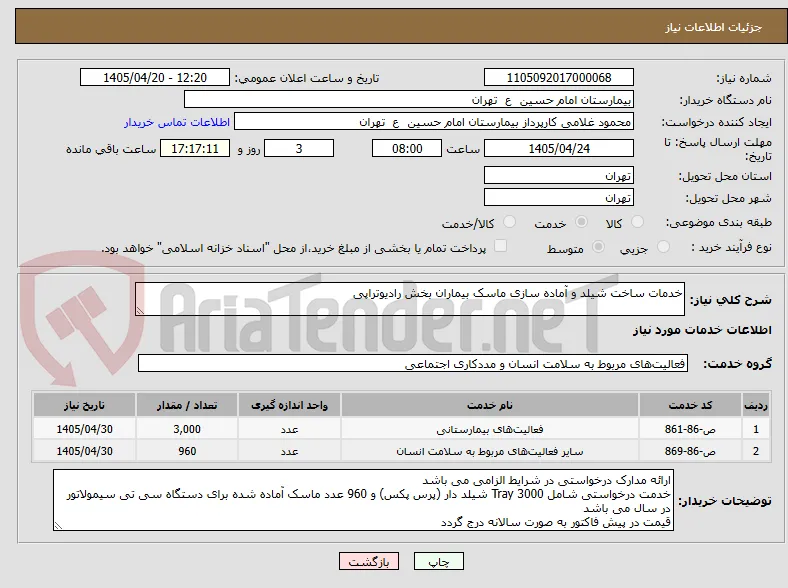Viewport: 788px width, 588px height.
Task: Click the شهر محل تحویل field
Action: tap(559, 198)
